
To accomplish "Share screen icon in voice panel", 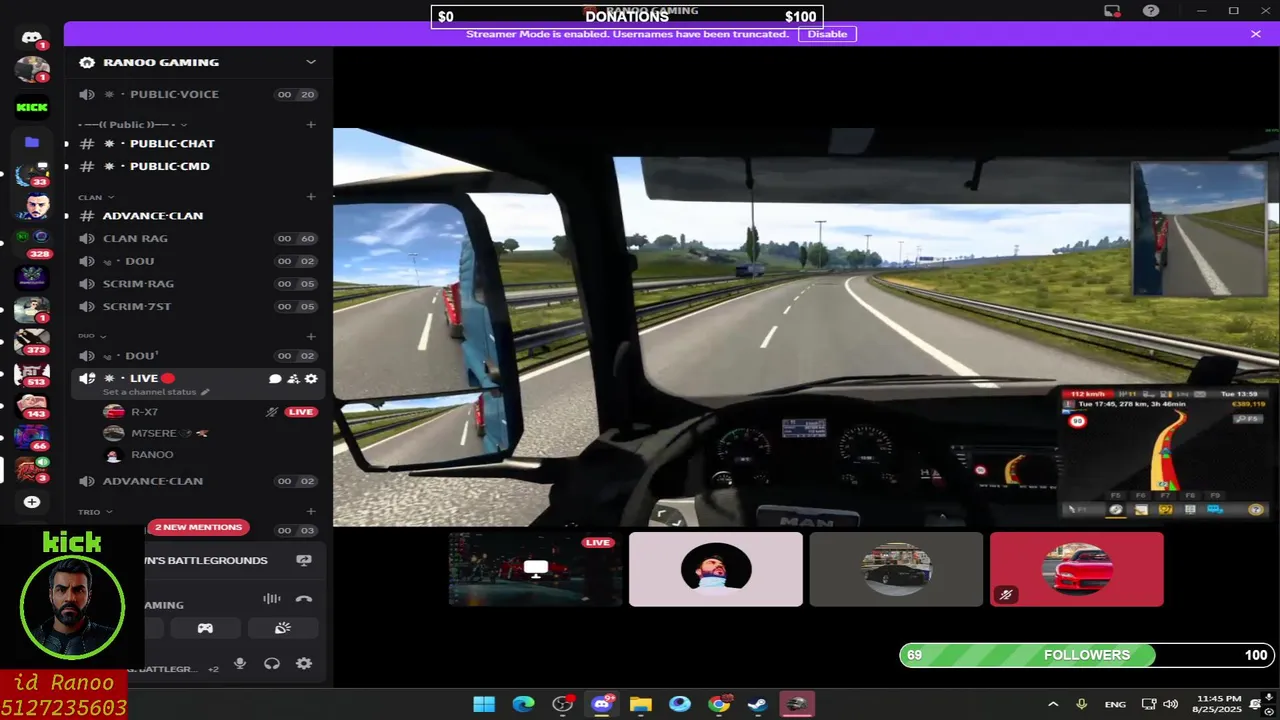I will [x=304, y=561].
